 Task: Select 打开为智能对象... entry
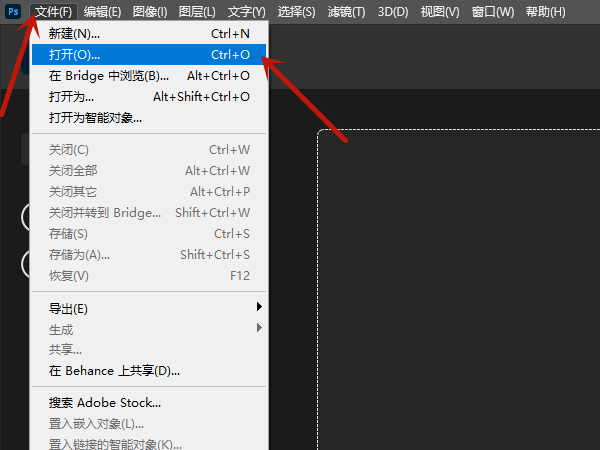(149, 117)
